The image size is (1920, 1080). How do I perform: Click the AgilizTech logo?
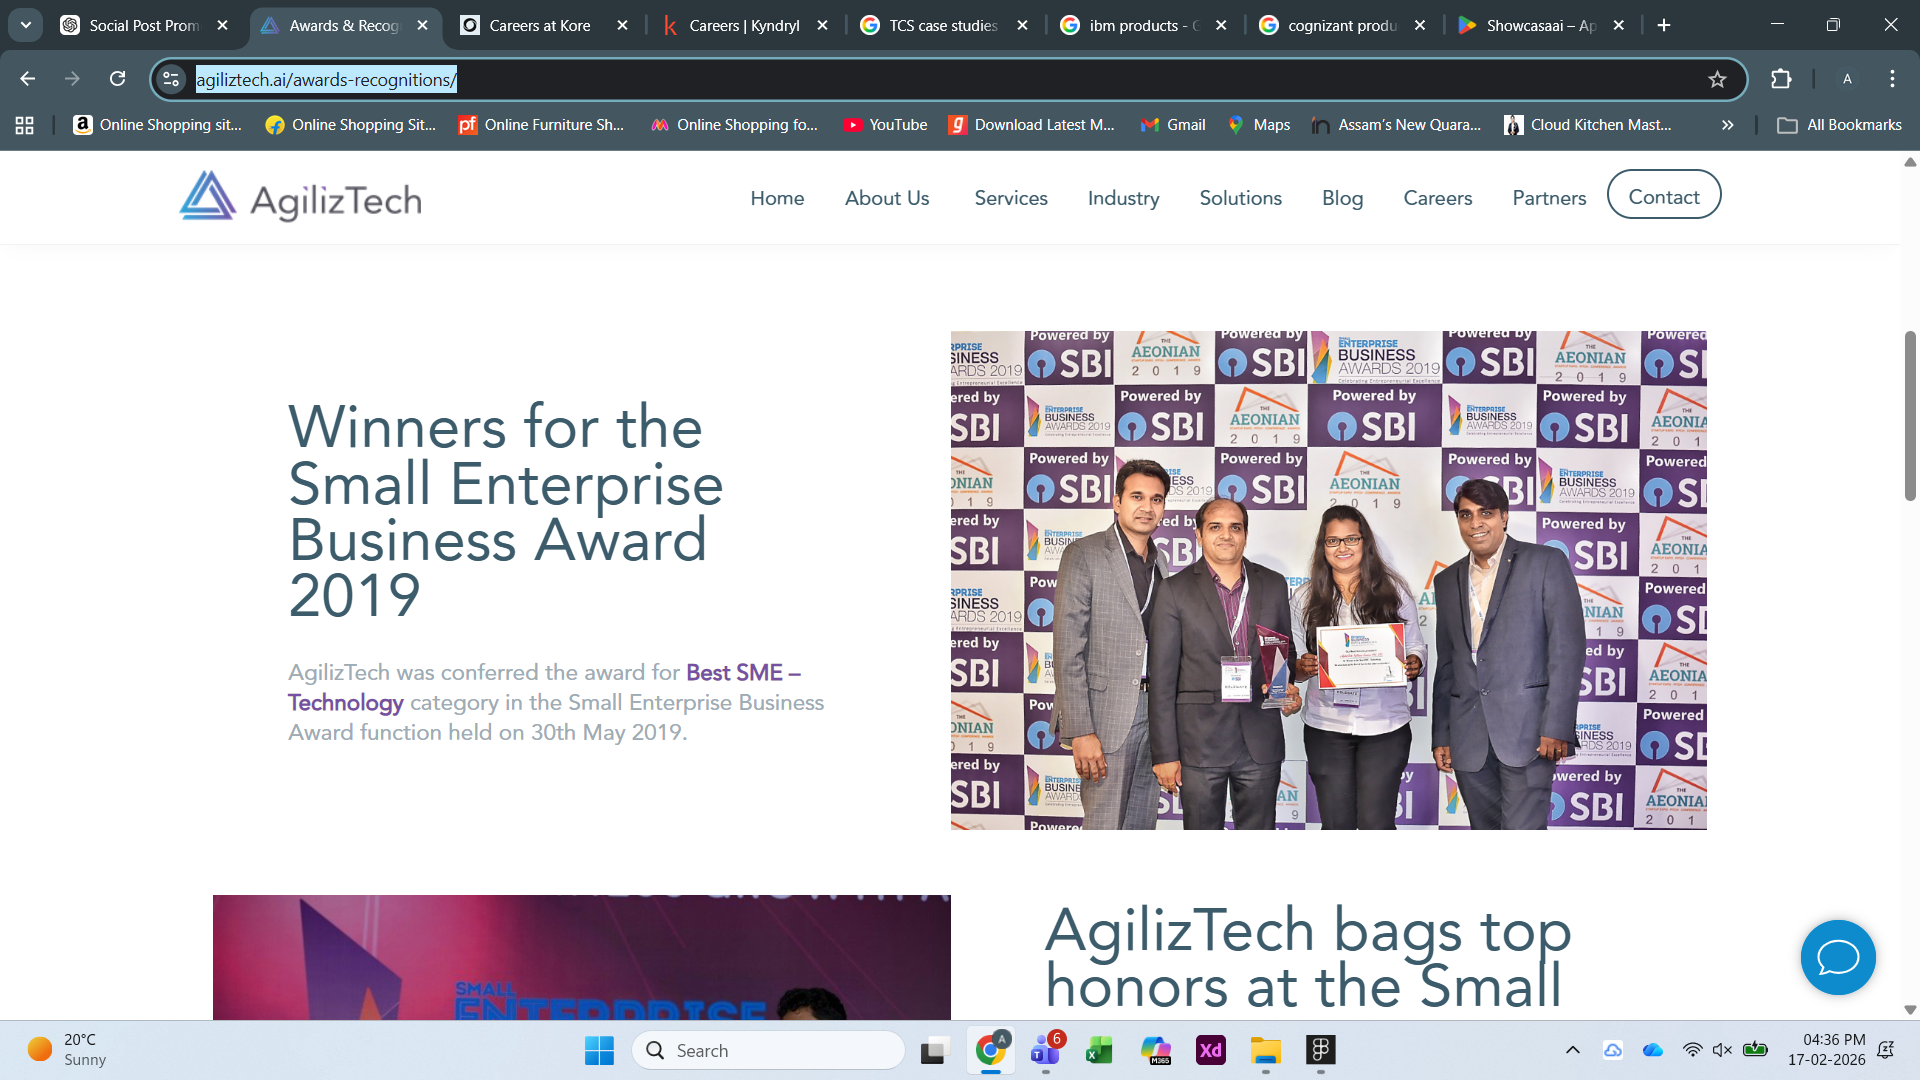(x=298, y=197)
